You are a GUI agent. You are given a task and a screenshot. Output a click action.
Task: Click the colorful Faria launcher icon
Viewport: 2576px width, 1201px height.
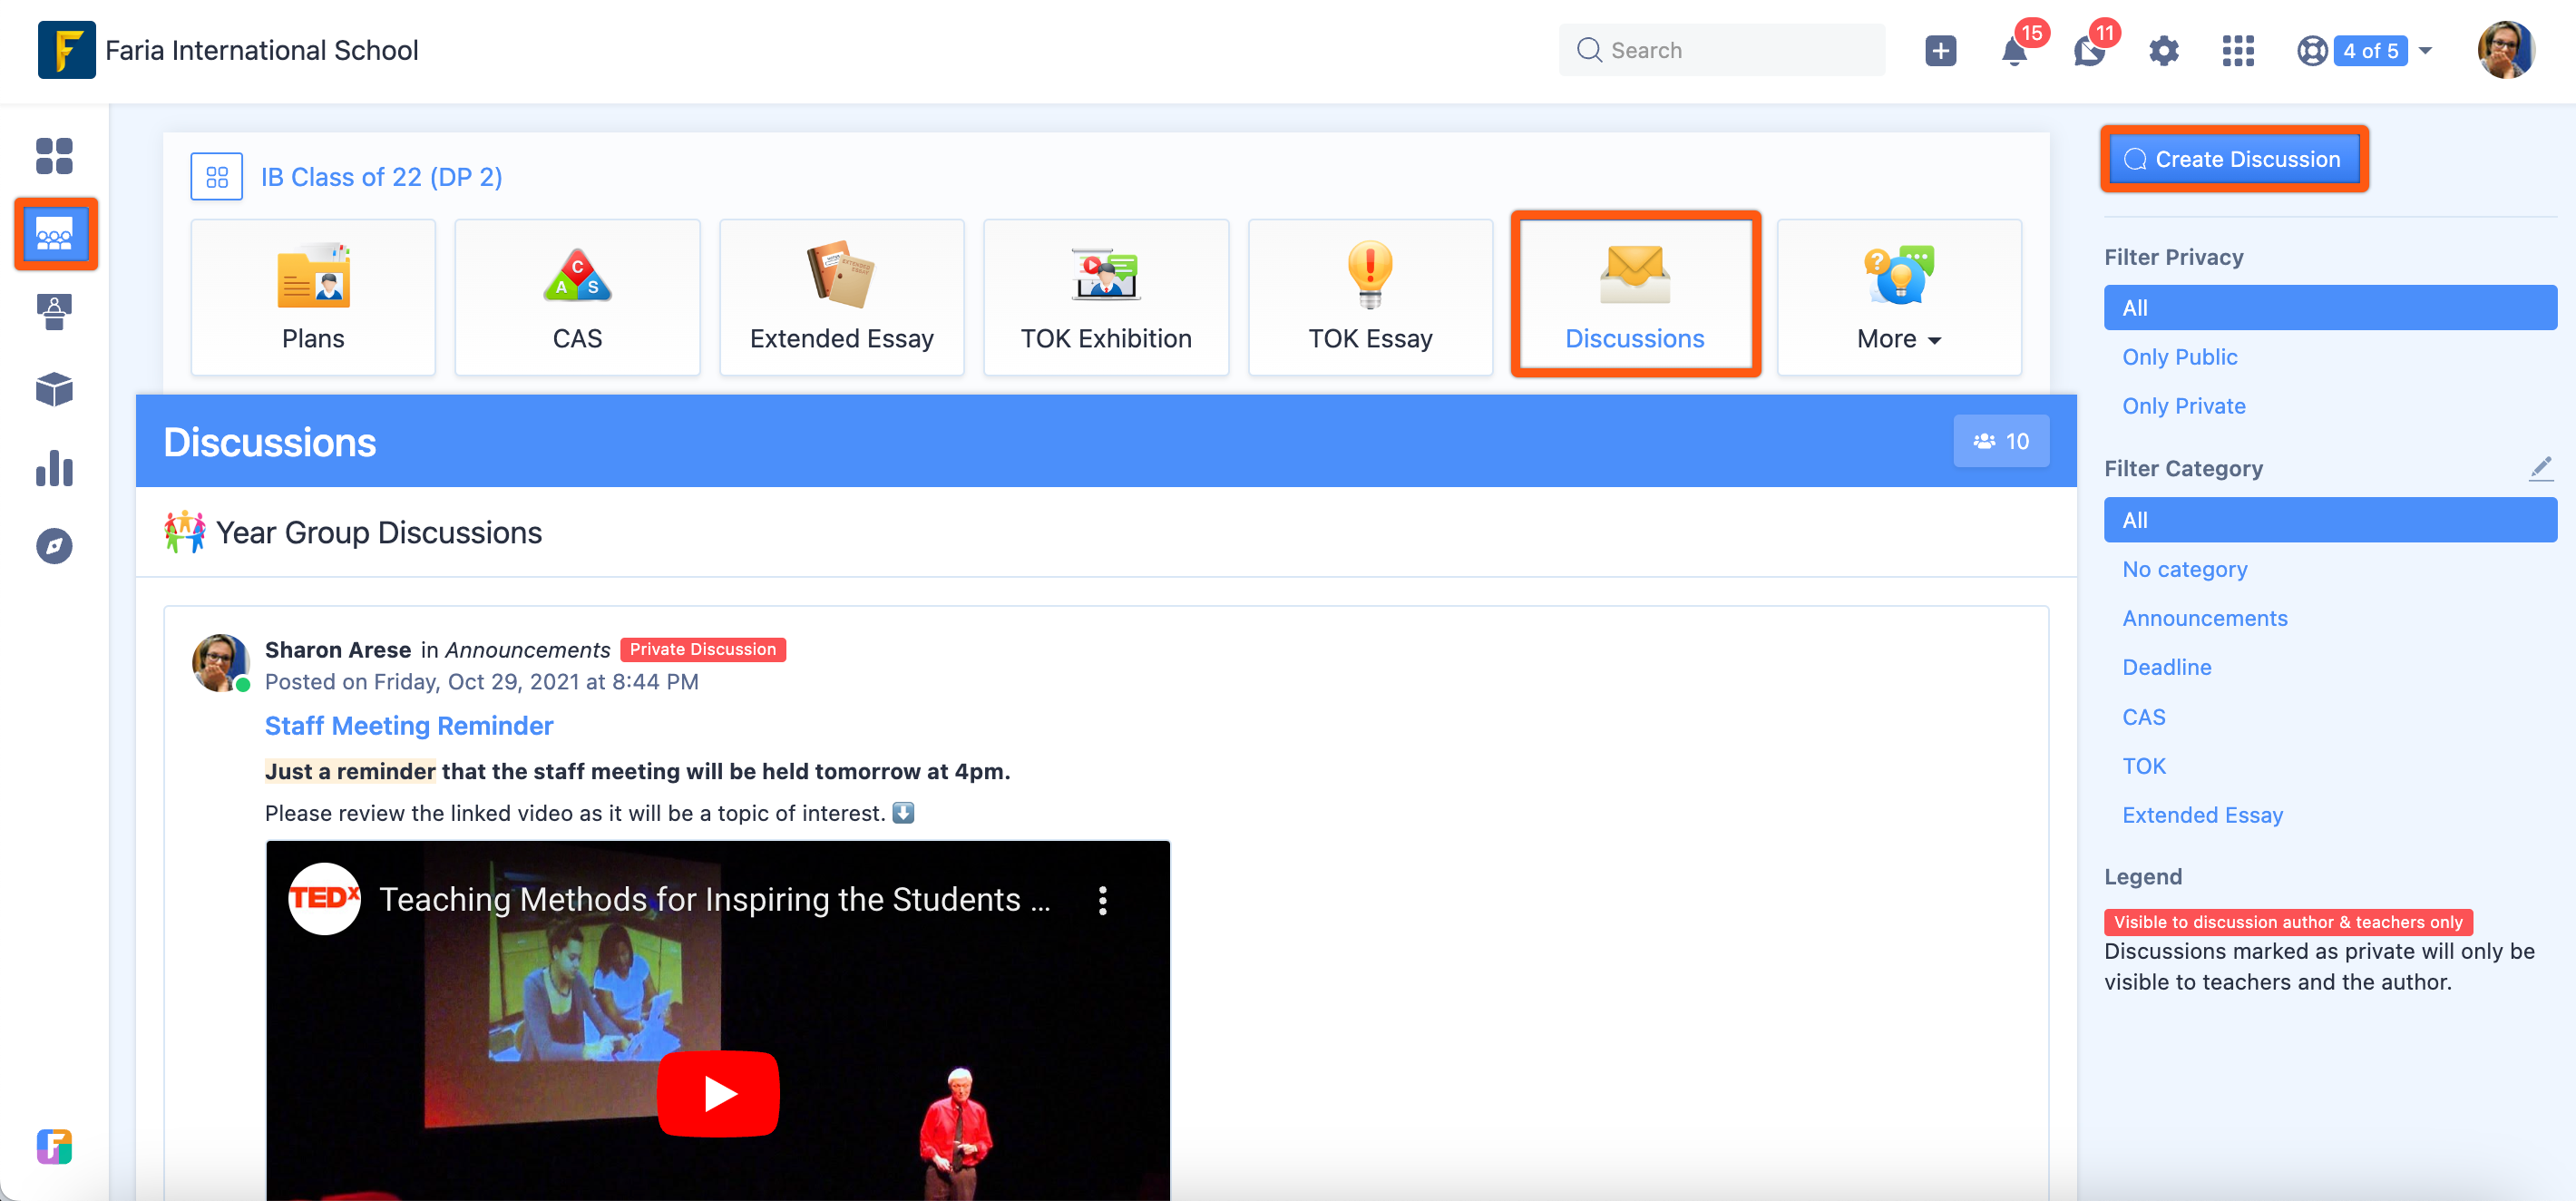coord(54,1146)
